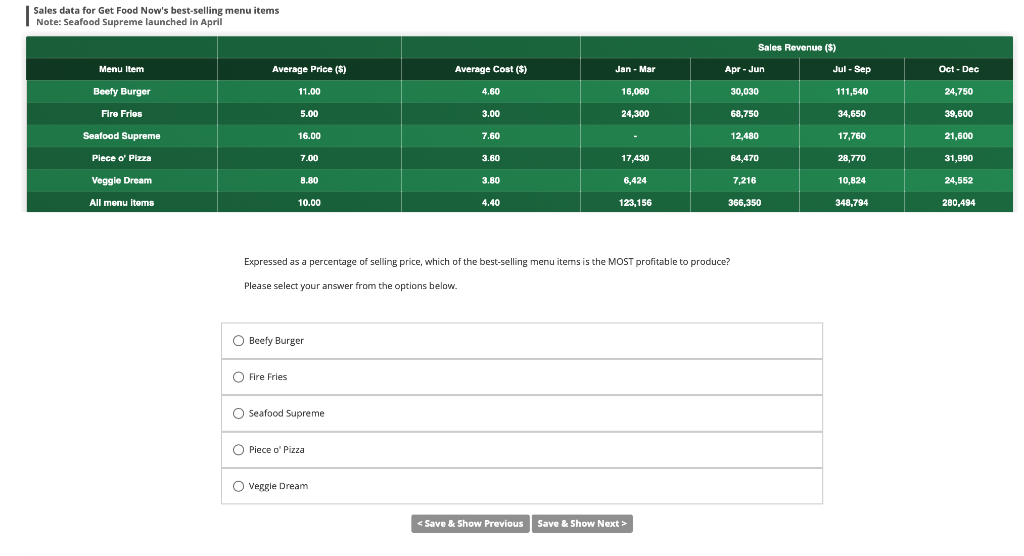Click the Sales Revenue ($) header cell

click(796, 47)
